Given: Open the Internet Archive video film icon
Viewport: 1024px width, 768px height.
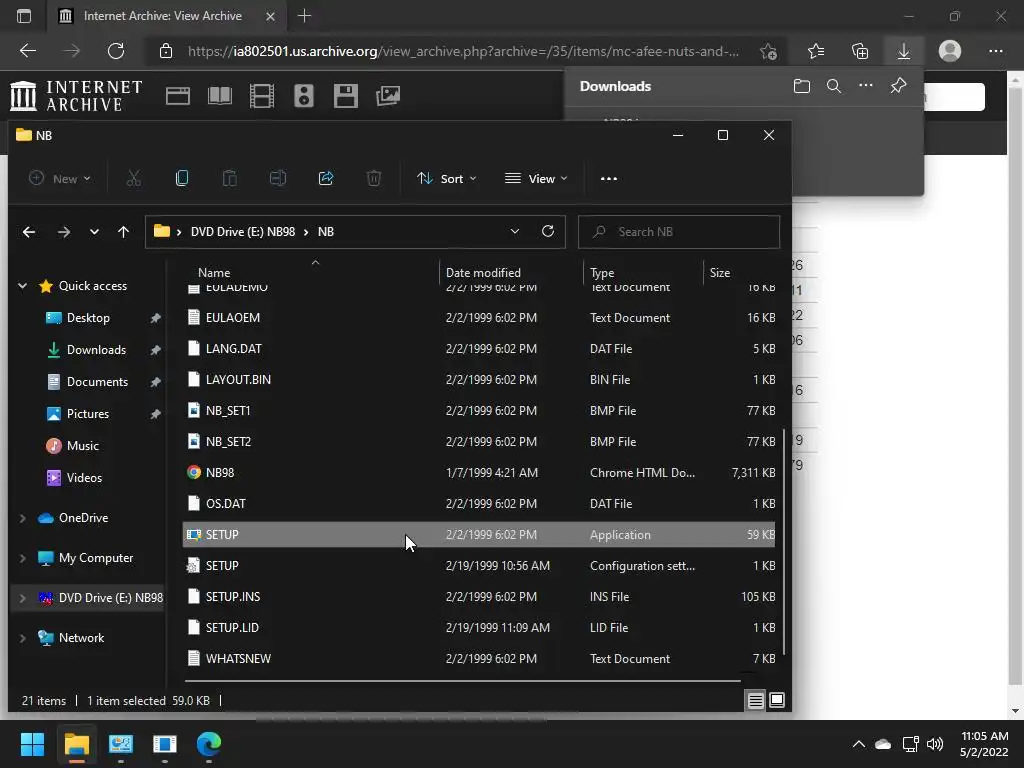Looking at the screenshot, I should click(262, 96).
